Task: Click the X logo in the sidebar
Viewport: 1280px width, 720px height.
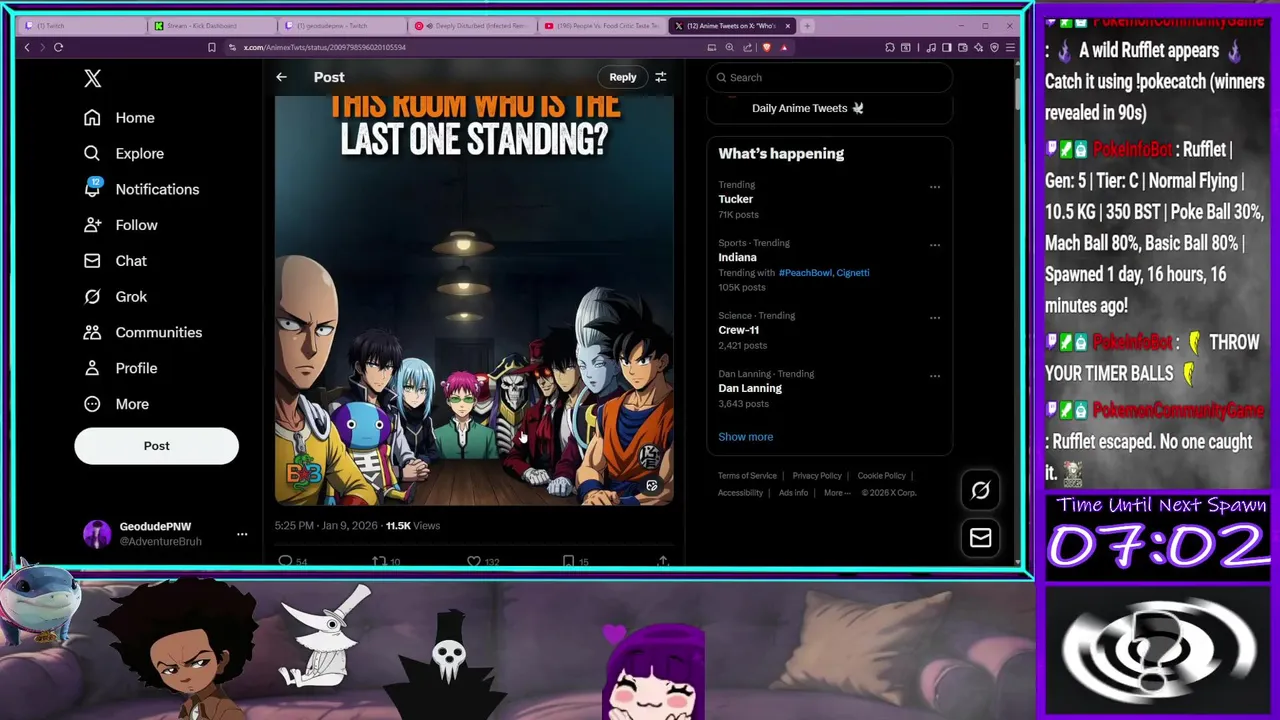Action: tap(92, 79)
